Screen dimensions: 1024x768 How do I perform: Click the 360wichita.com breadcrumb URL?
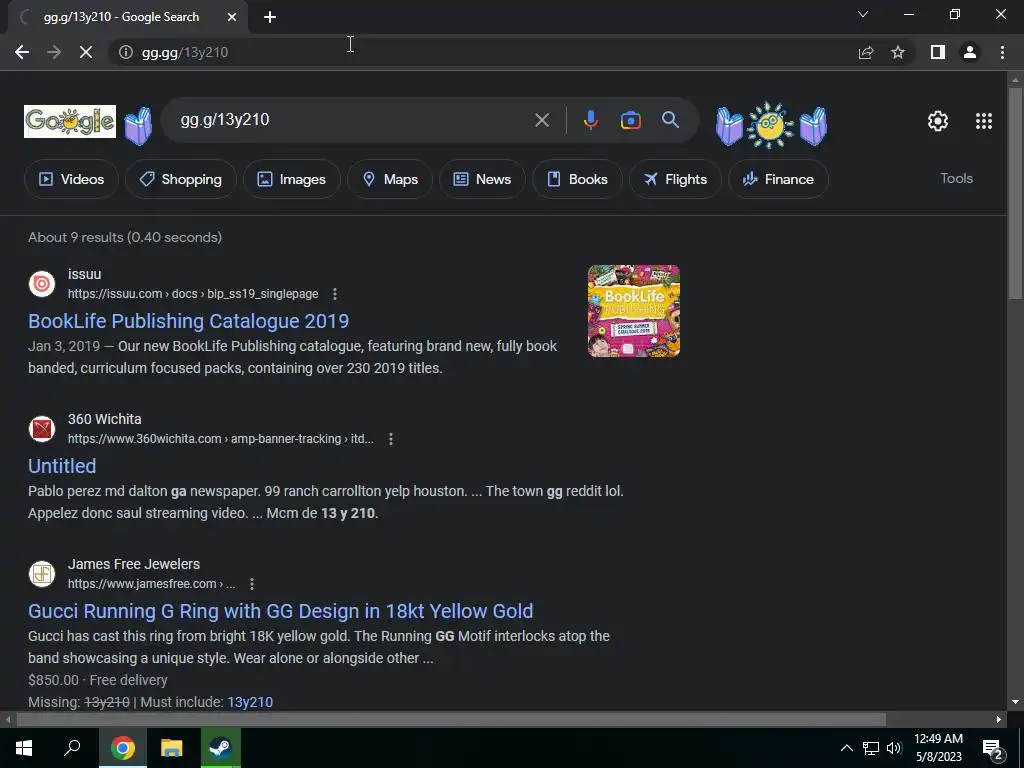(221, 439)
